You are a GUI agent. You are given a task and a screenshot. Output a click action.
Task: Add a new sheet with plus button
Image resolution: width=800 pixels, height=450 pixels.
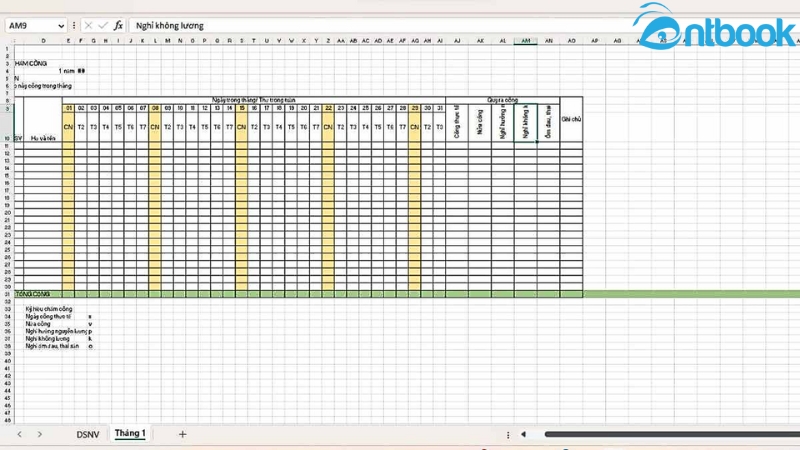point(182,435)
